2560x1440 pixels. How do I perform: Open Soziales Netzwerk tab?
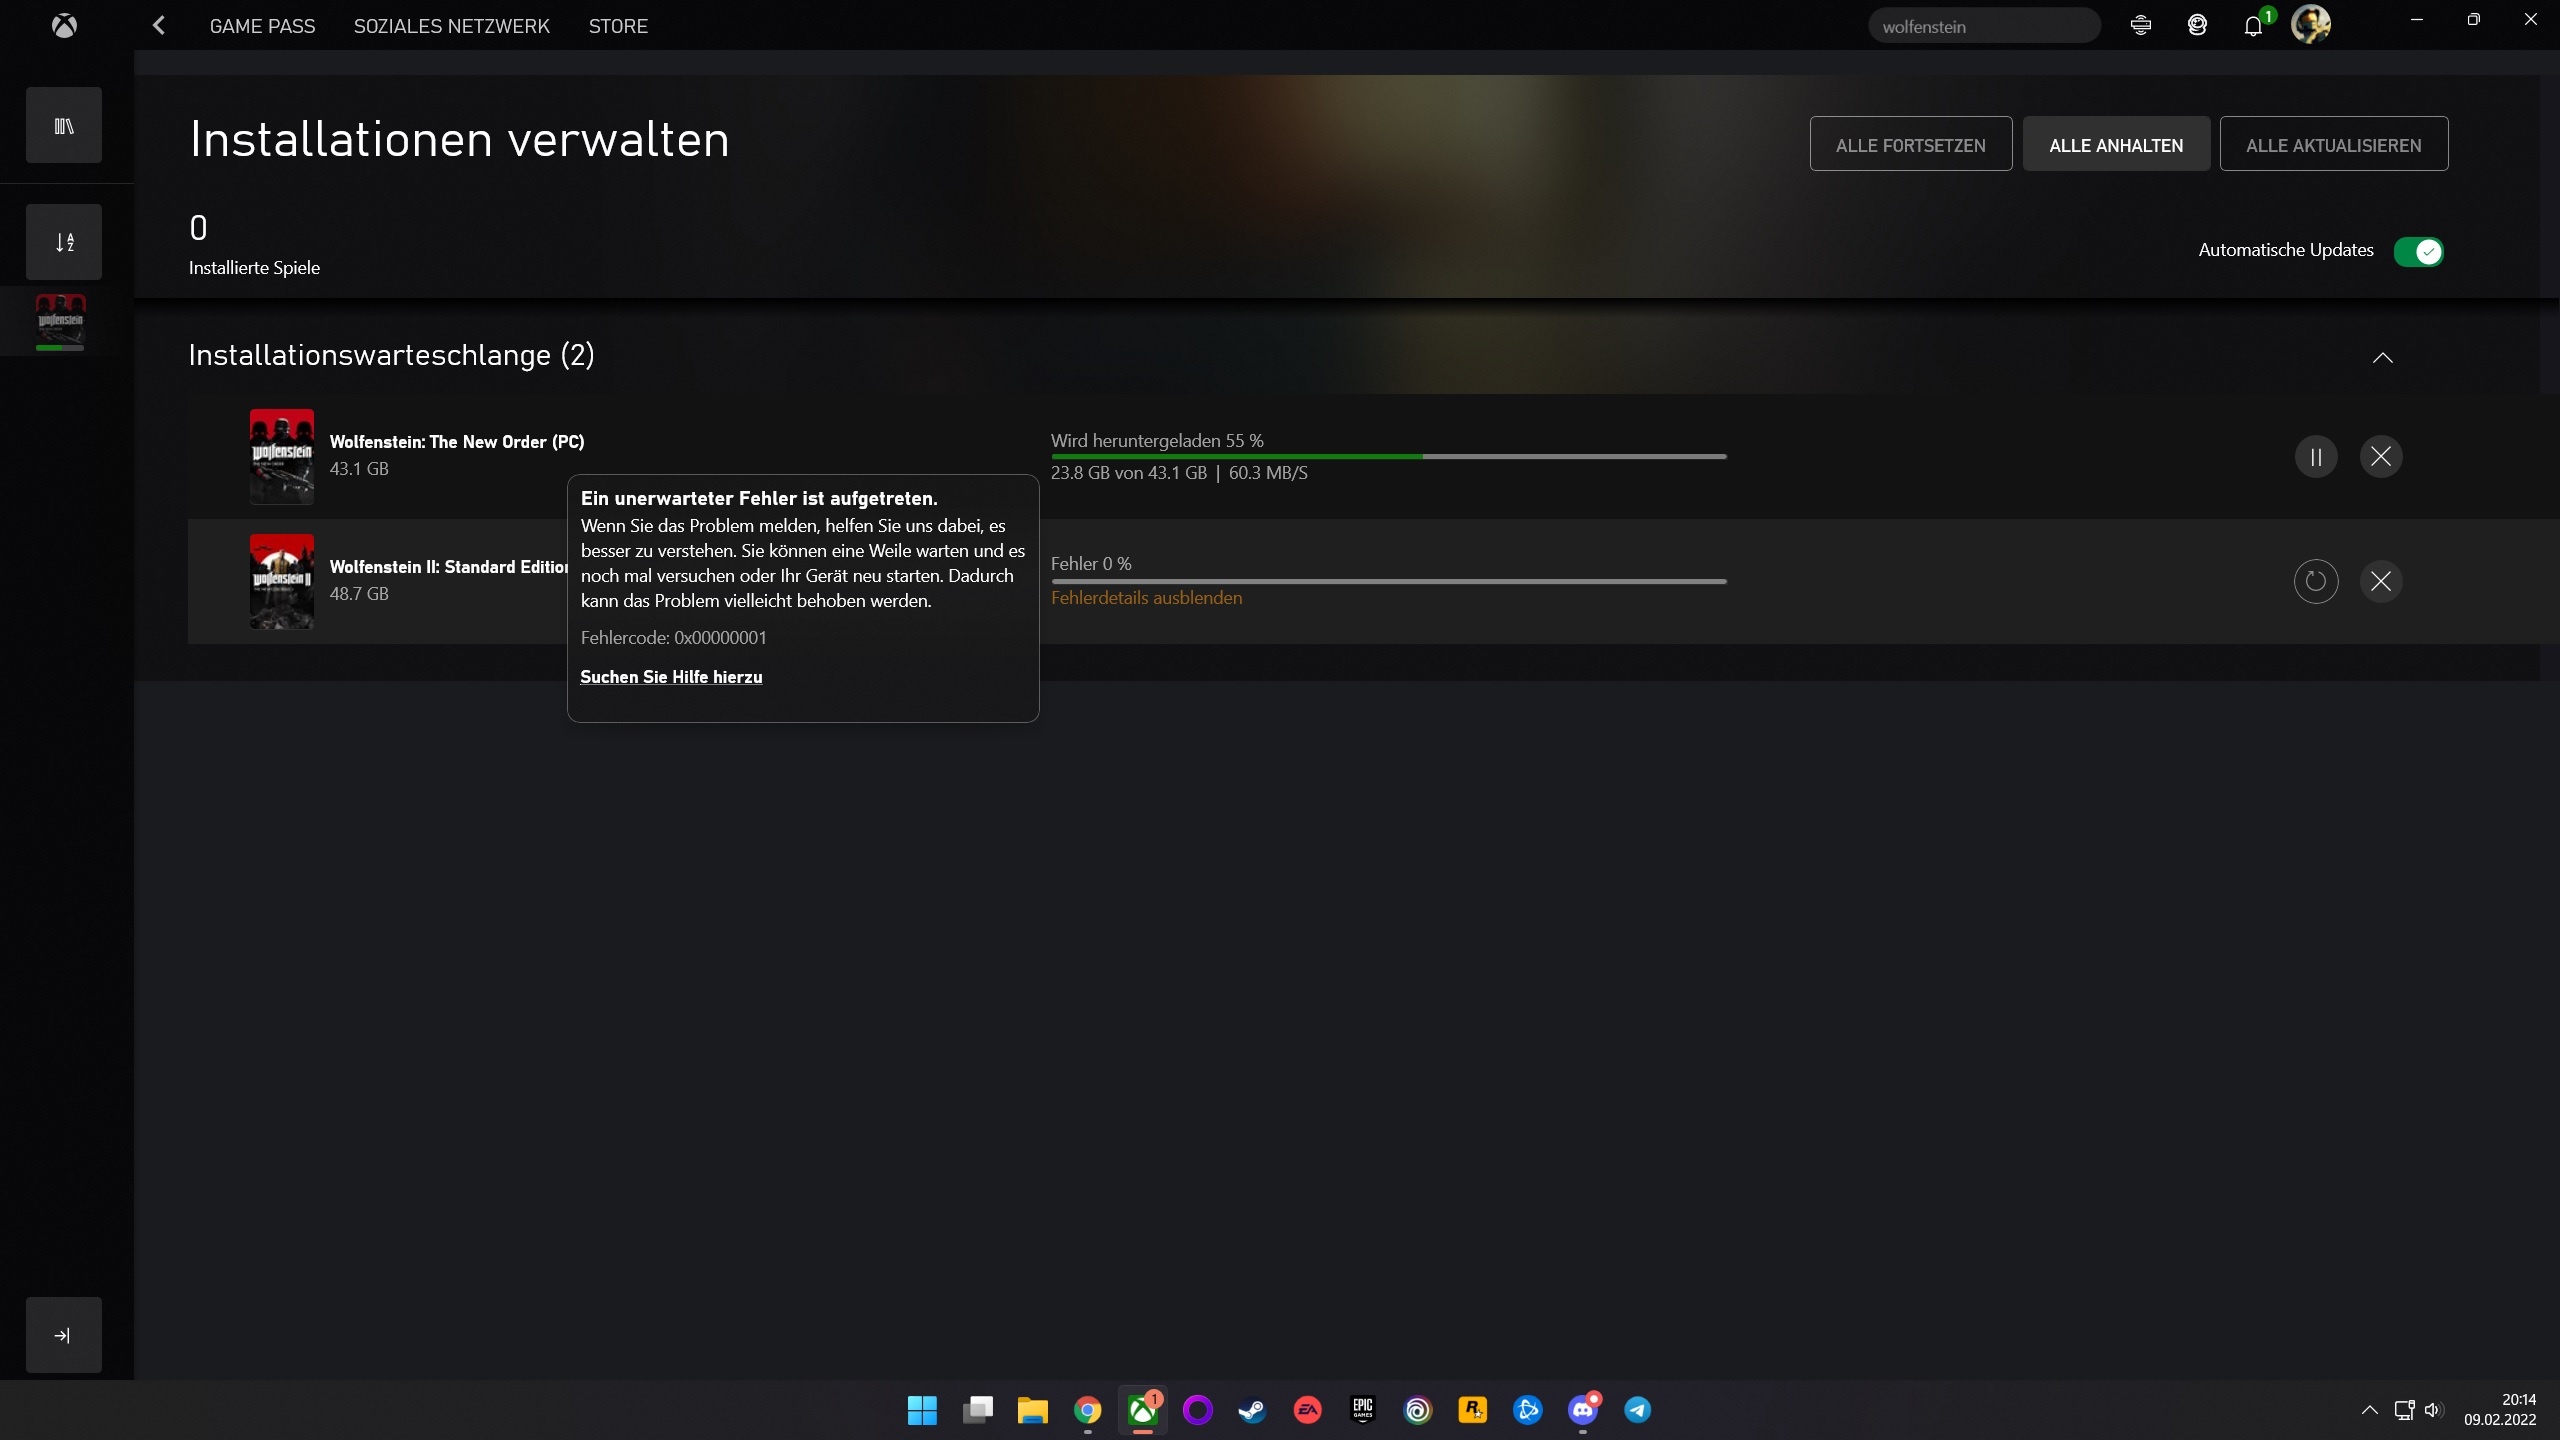(x=452, y=26)
